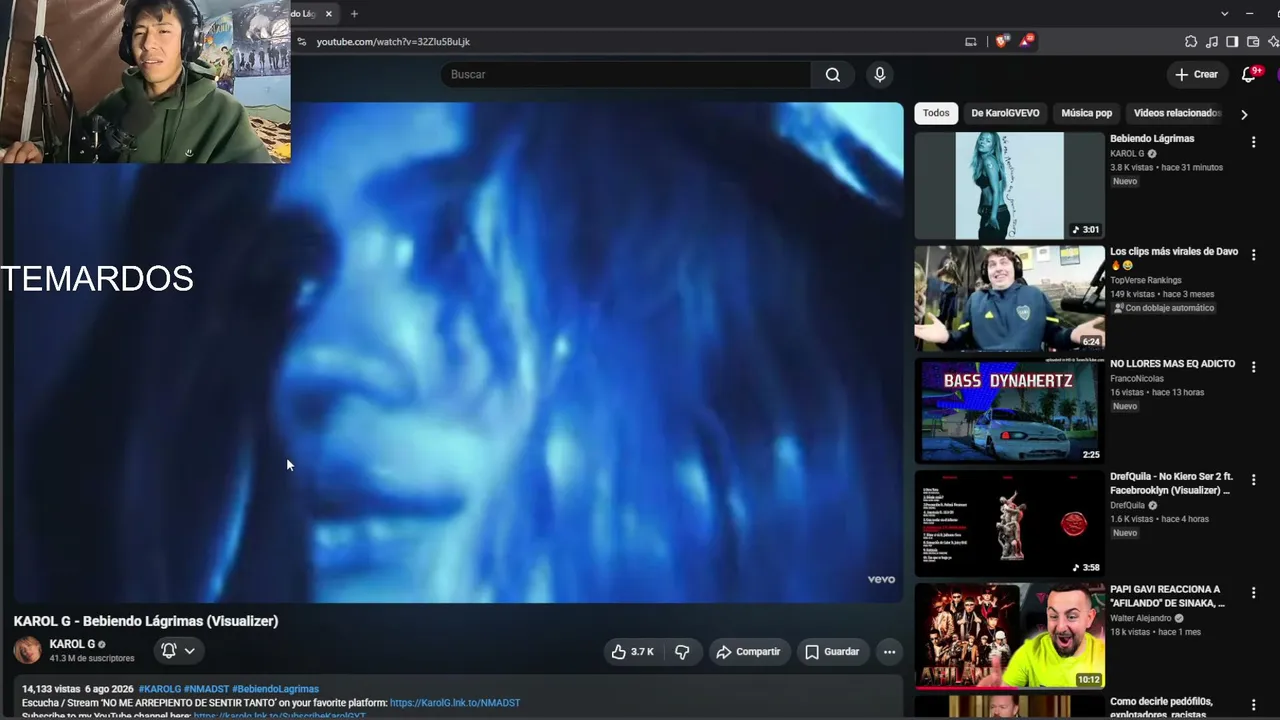The width and height of the screenshot is (1280, 720).
Task: Open PAPI GAVI REACCIONA video thumbnail
Action: tap(1009, 637)
